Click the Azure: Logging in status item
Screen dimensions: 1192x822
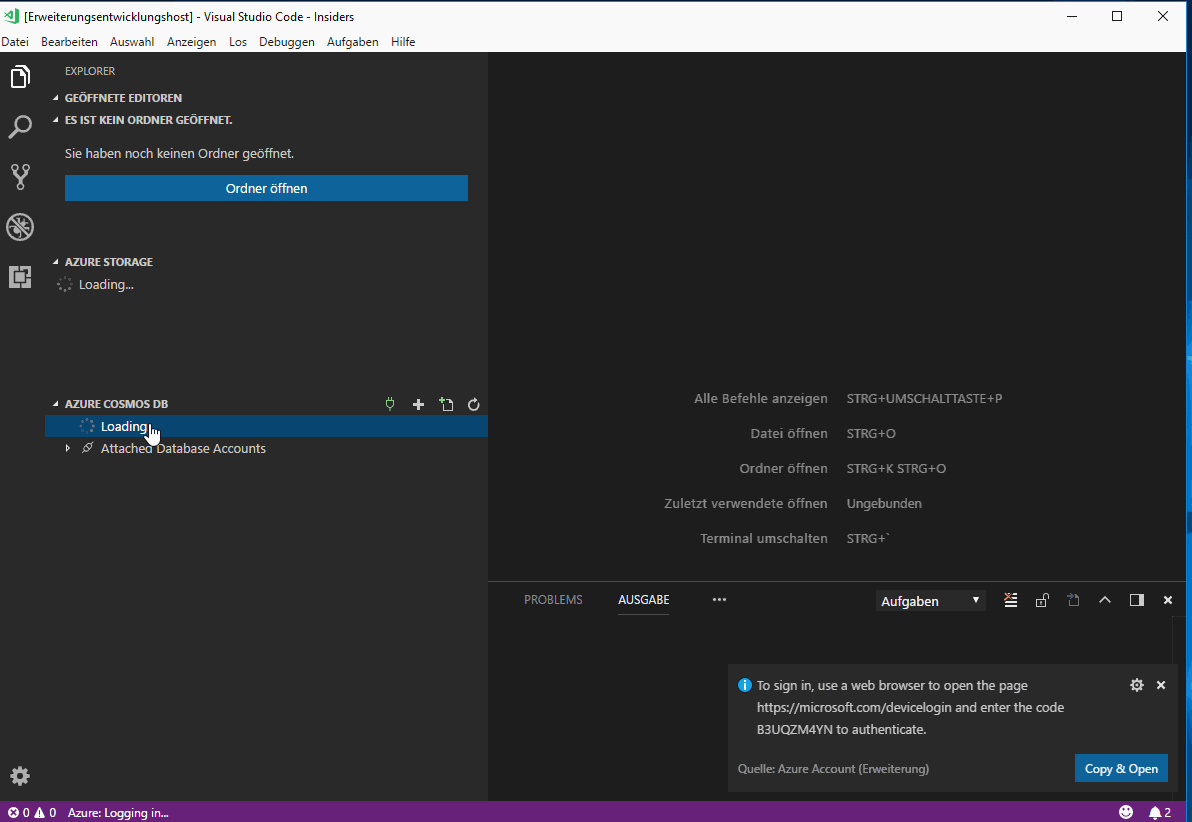(x=118, y=813)
